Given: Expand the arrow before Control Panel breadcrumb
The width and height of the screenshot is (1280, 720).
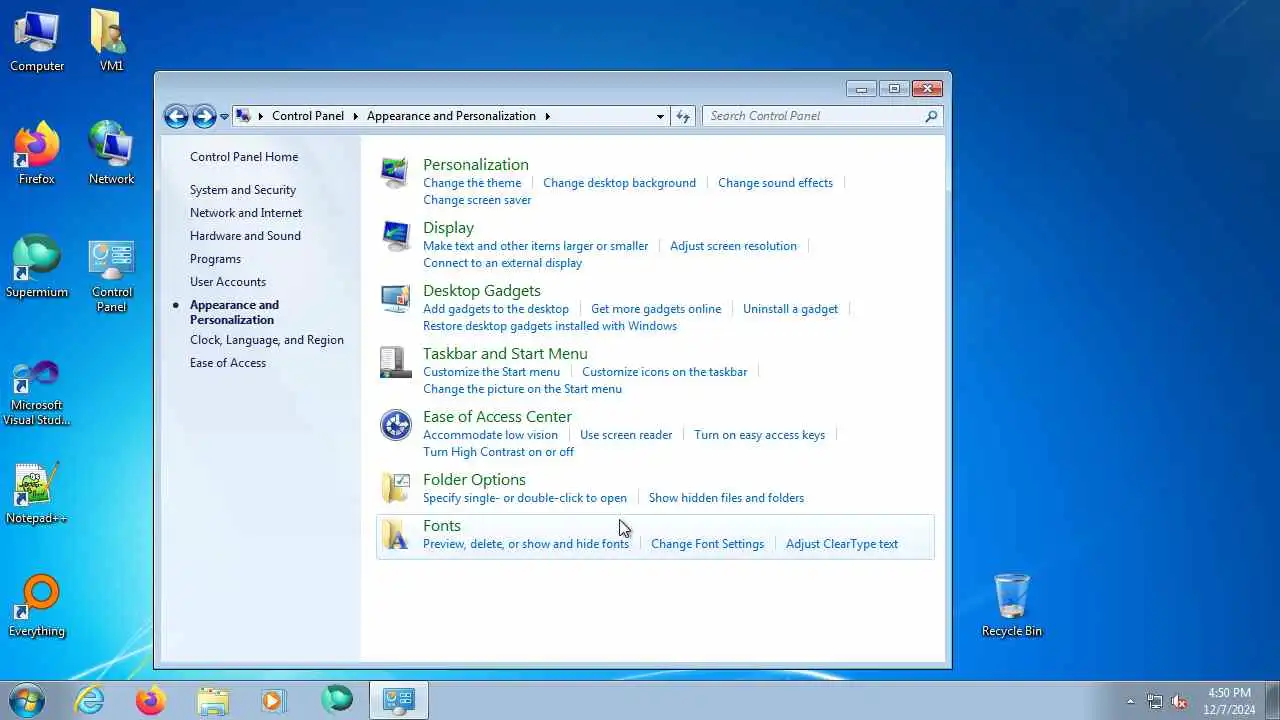Looking at the screenshot, I should pos(261,116).
